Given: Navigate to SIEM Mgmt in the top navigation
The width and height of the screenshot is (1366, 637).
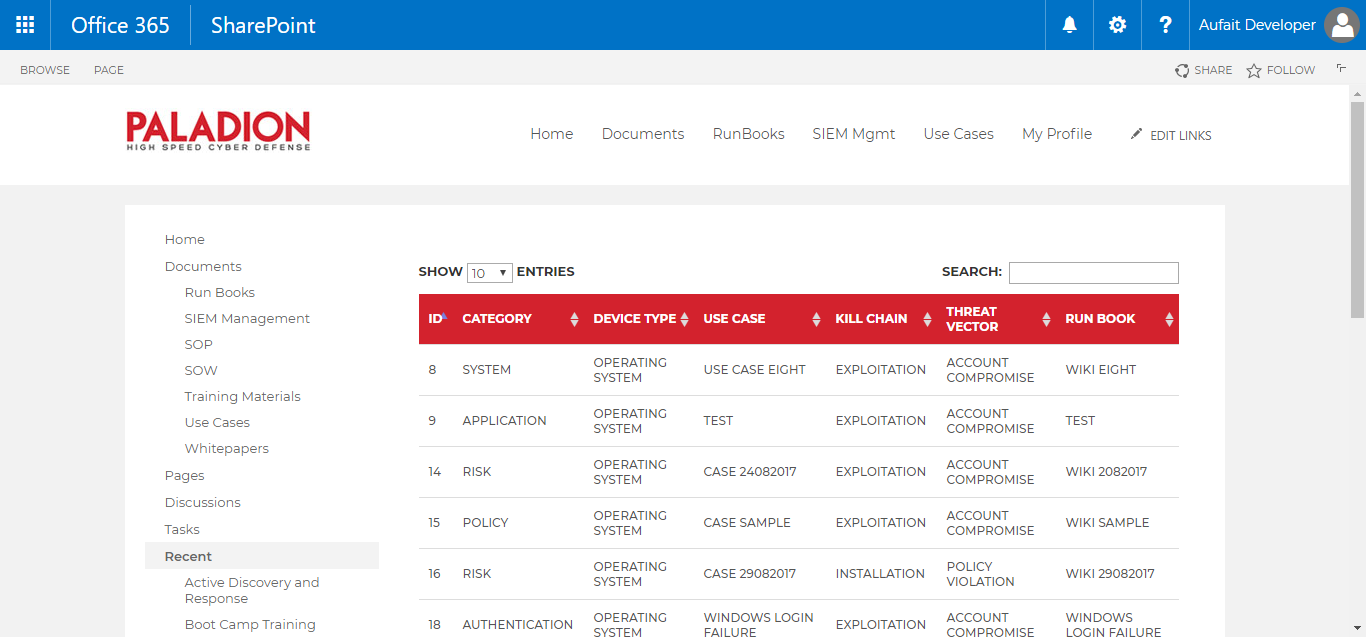Looking at the screenshot, I should coord(854,133).
